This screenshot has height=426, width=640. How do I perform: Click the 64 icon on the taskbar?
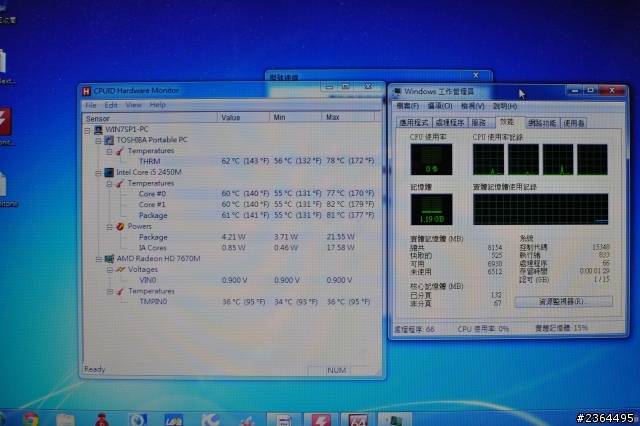358,420
